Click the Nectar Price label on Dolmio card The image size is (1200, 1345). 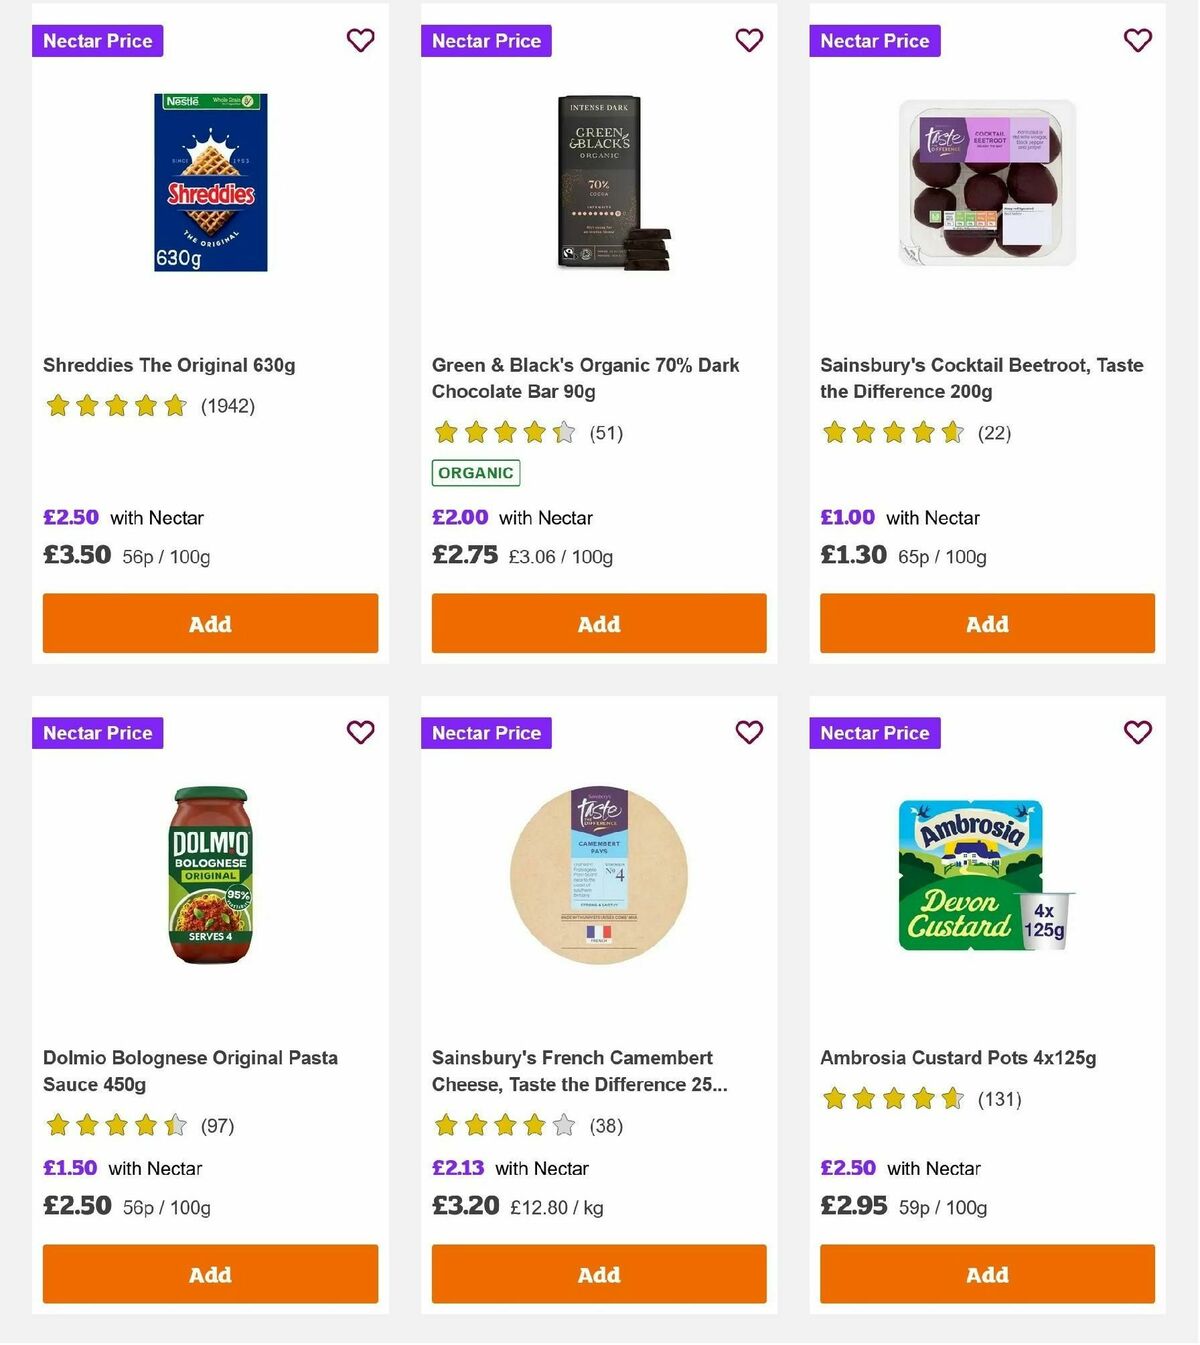[97, 733]
